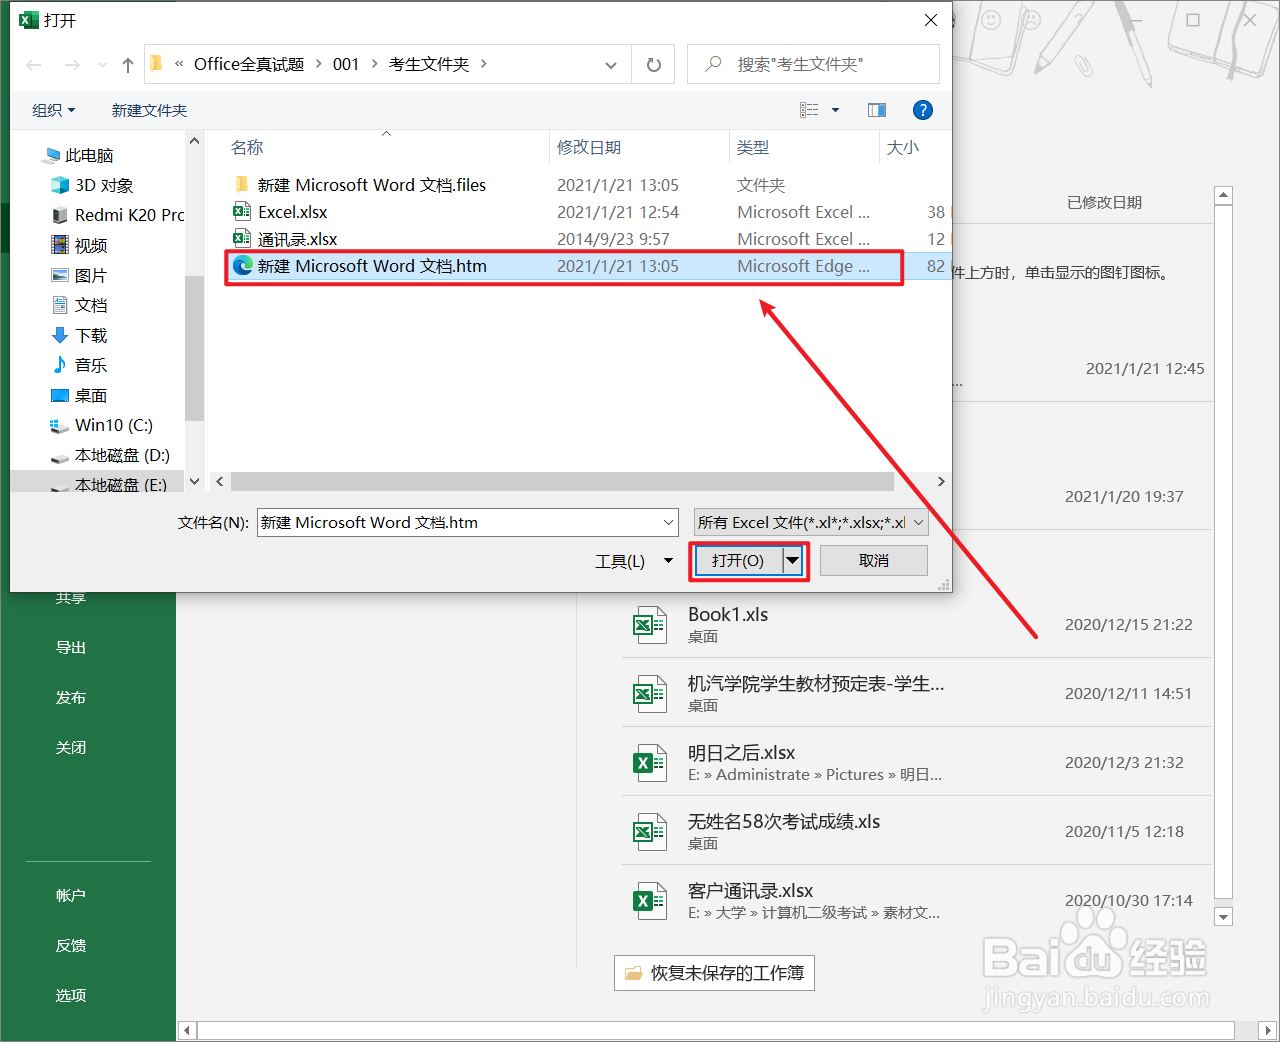The height and width of the screenshot is (1042, 1280).
Task: Select the 下载 folder icon
Action: 60,335
